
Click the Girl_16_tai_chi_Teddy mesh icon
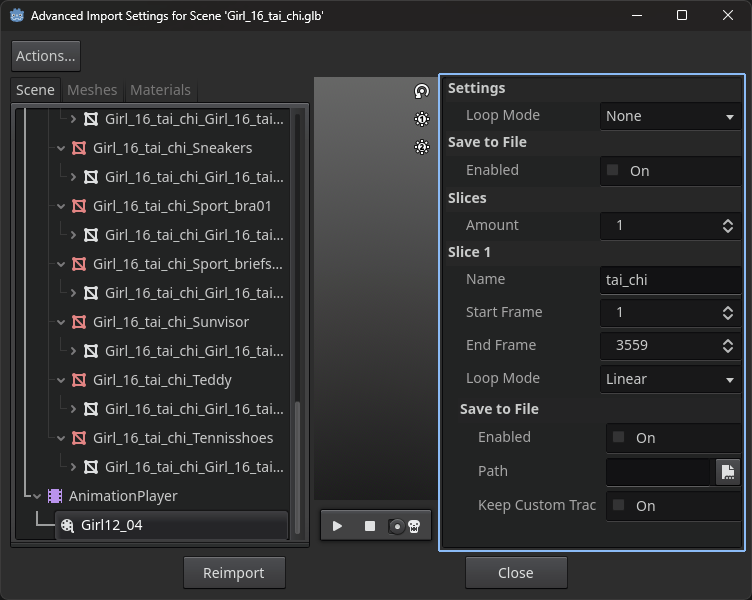(x=79, y=380)
